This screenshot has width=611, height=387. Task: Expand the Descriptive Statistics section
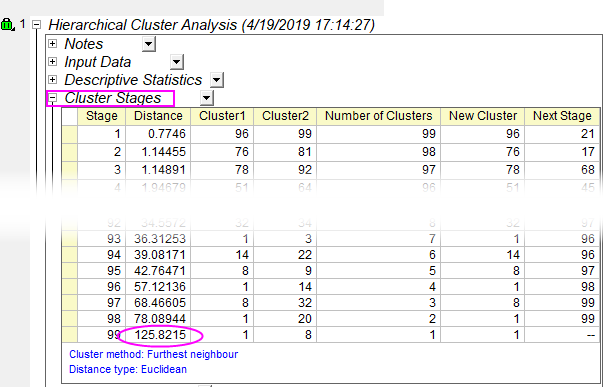tap(53, 80)
